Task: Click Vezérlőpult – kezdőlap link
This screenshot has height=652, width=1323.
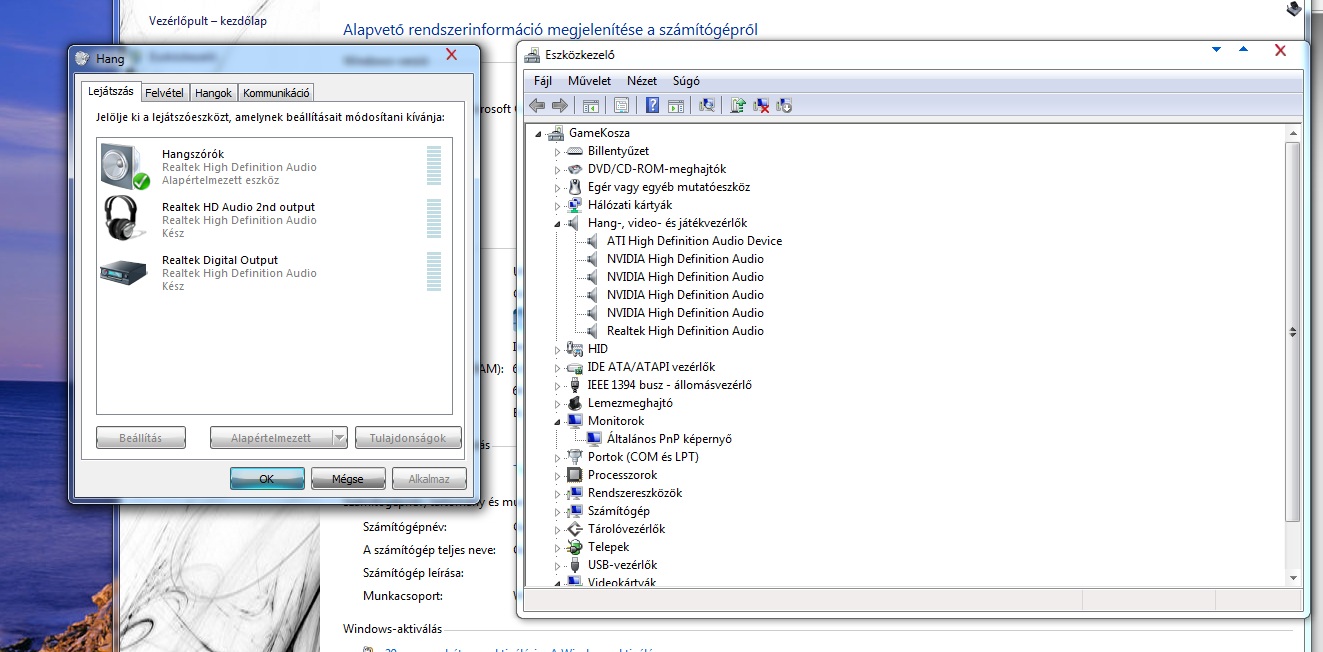Action: pos(208,20)
